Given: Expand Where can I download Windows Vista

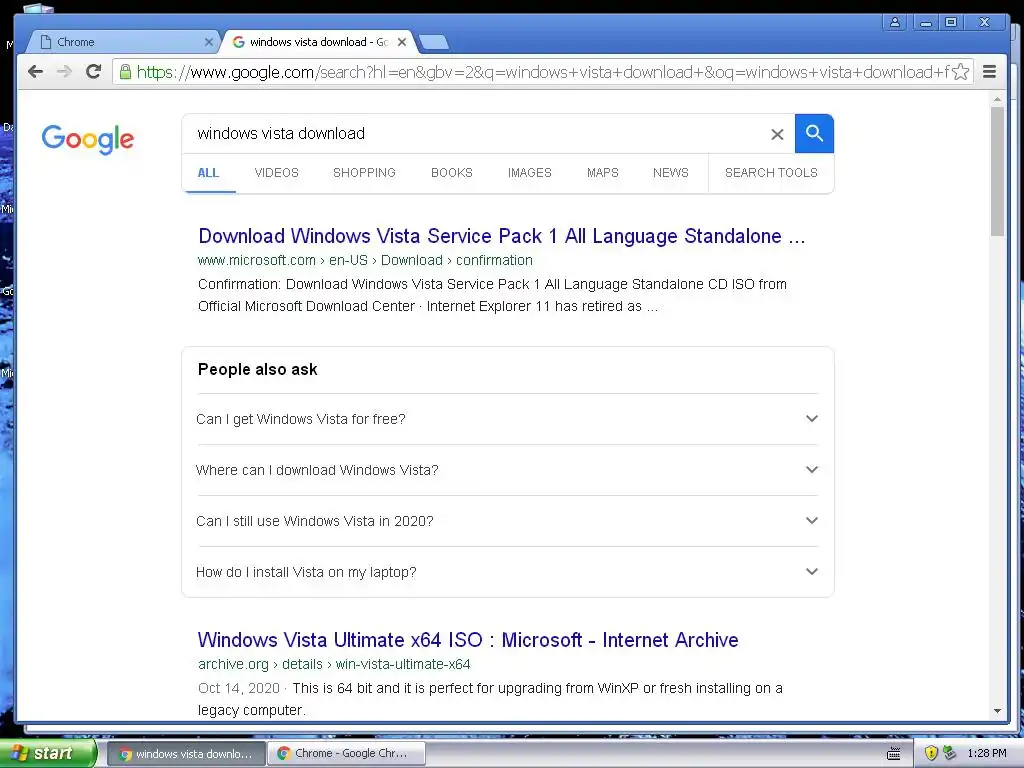Looking at the screenshot, I should [x=507, y=470].
